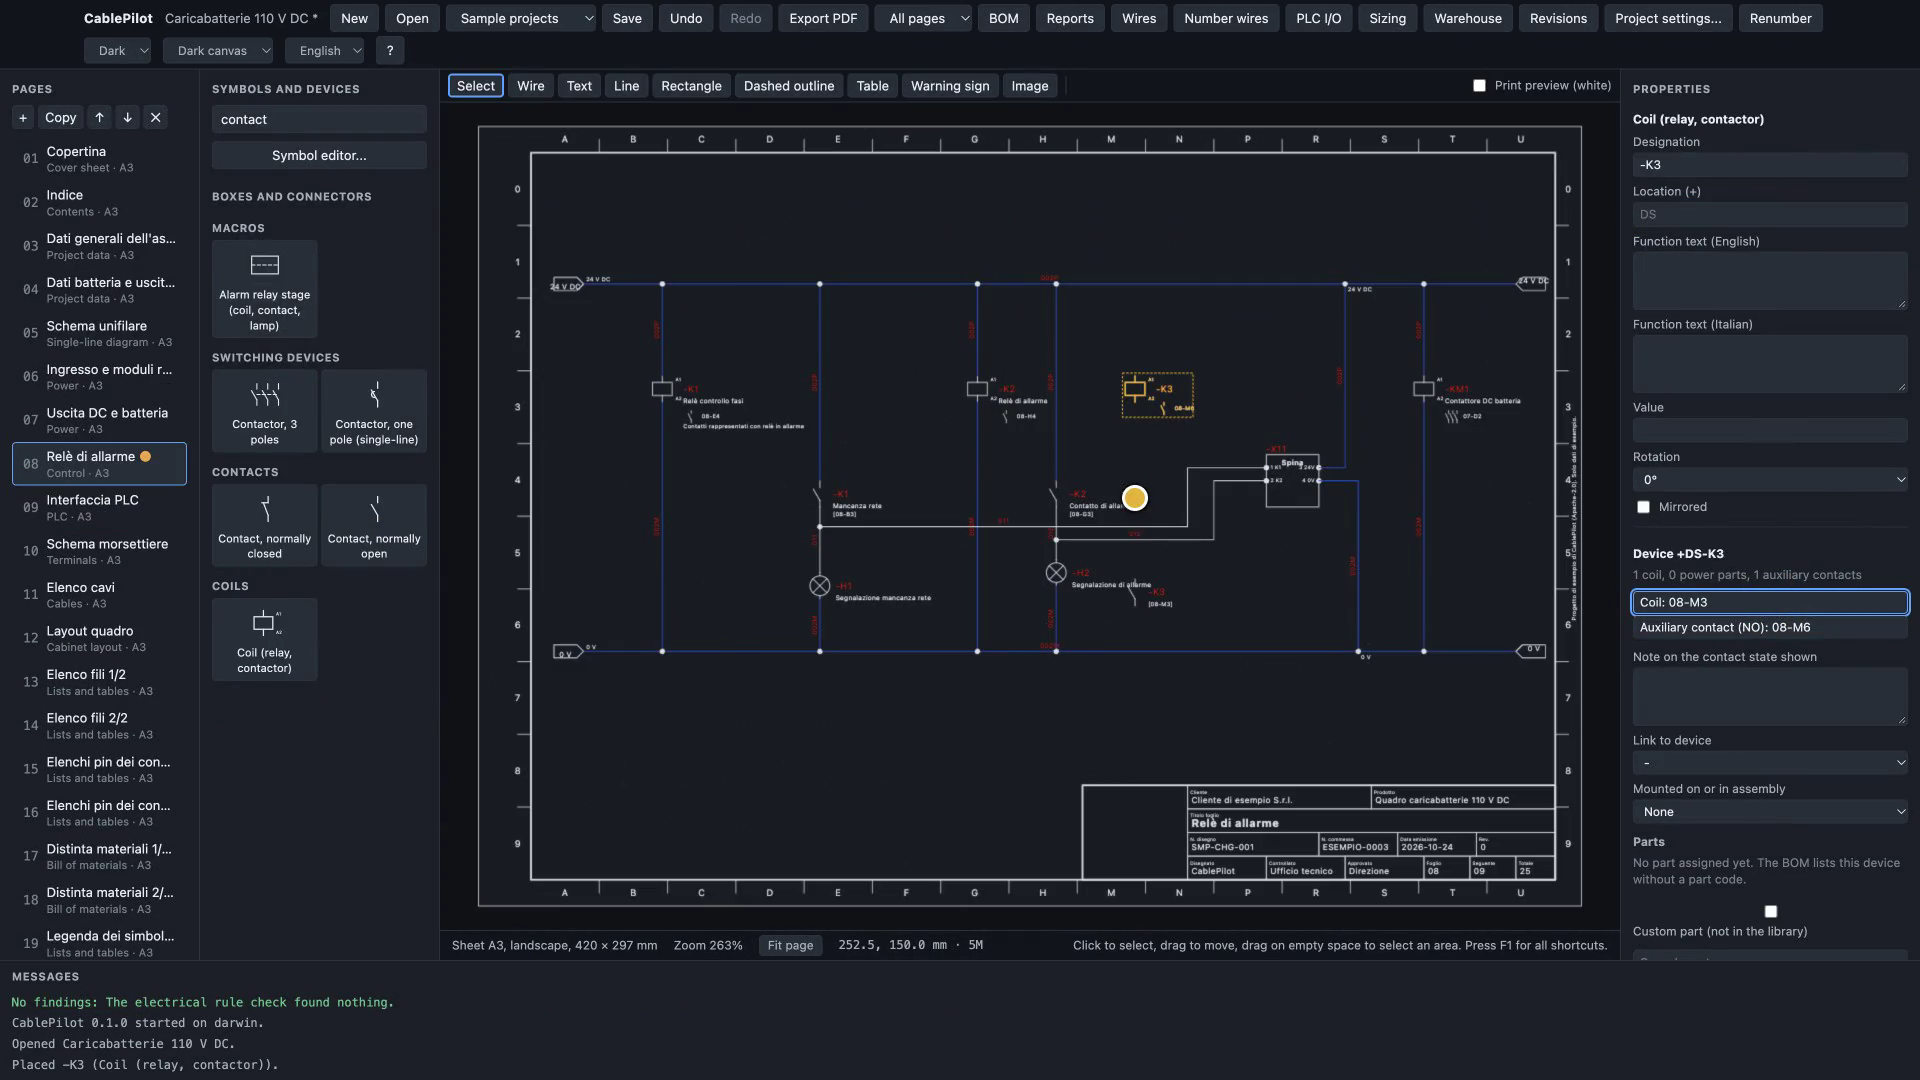This screenshot has height=1080, width=1920.
Task: Open the Symbol editor
Action: (x=319, y=155)
